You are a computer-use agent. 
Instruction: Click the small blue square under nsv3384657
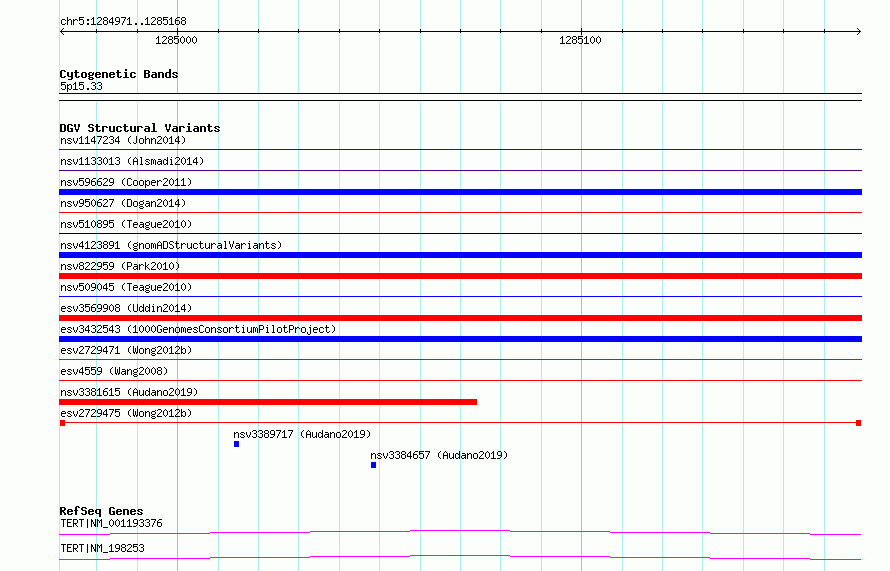pyautogui.click(x=373, y=465)
